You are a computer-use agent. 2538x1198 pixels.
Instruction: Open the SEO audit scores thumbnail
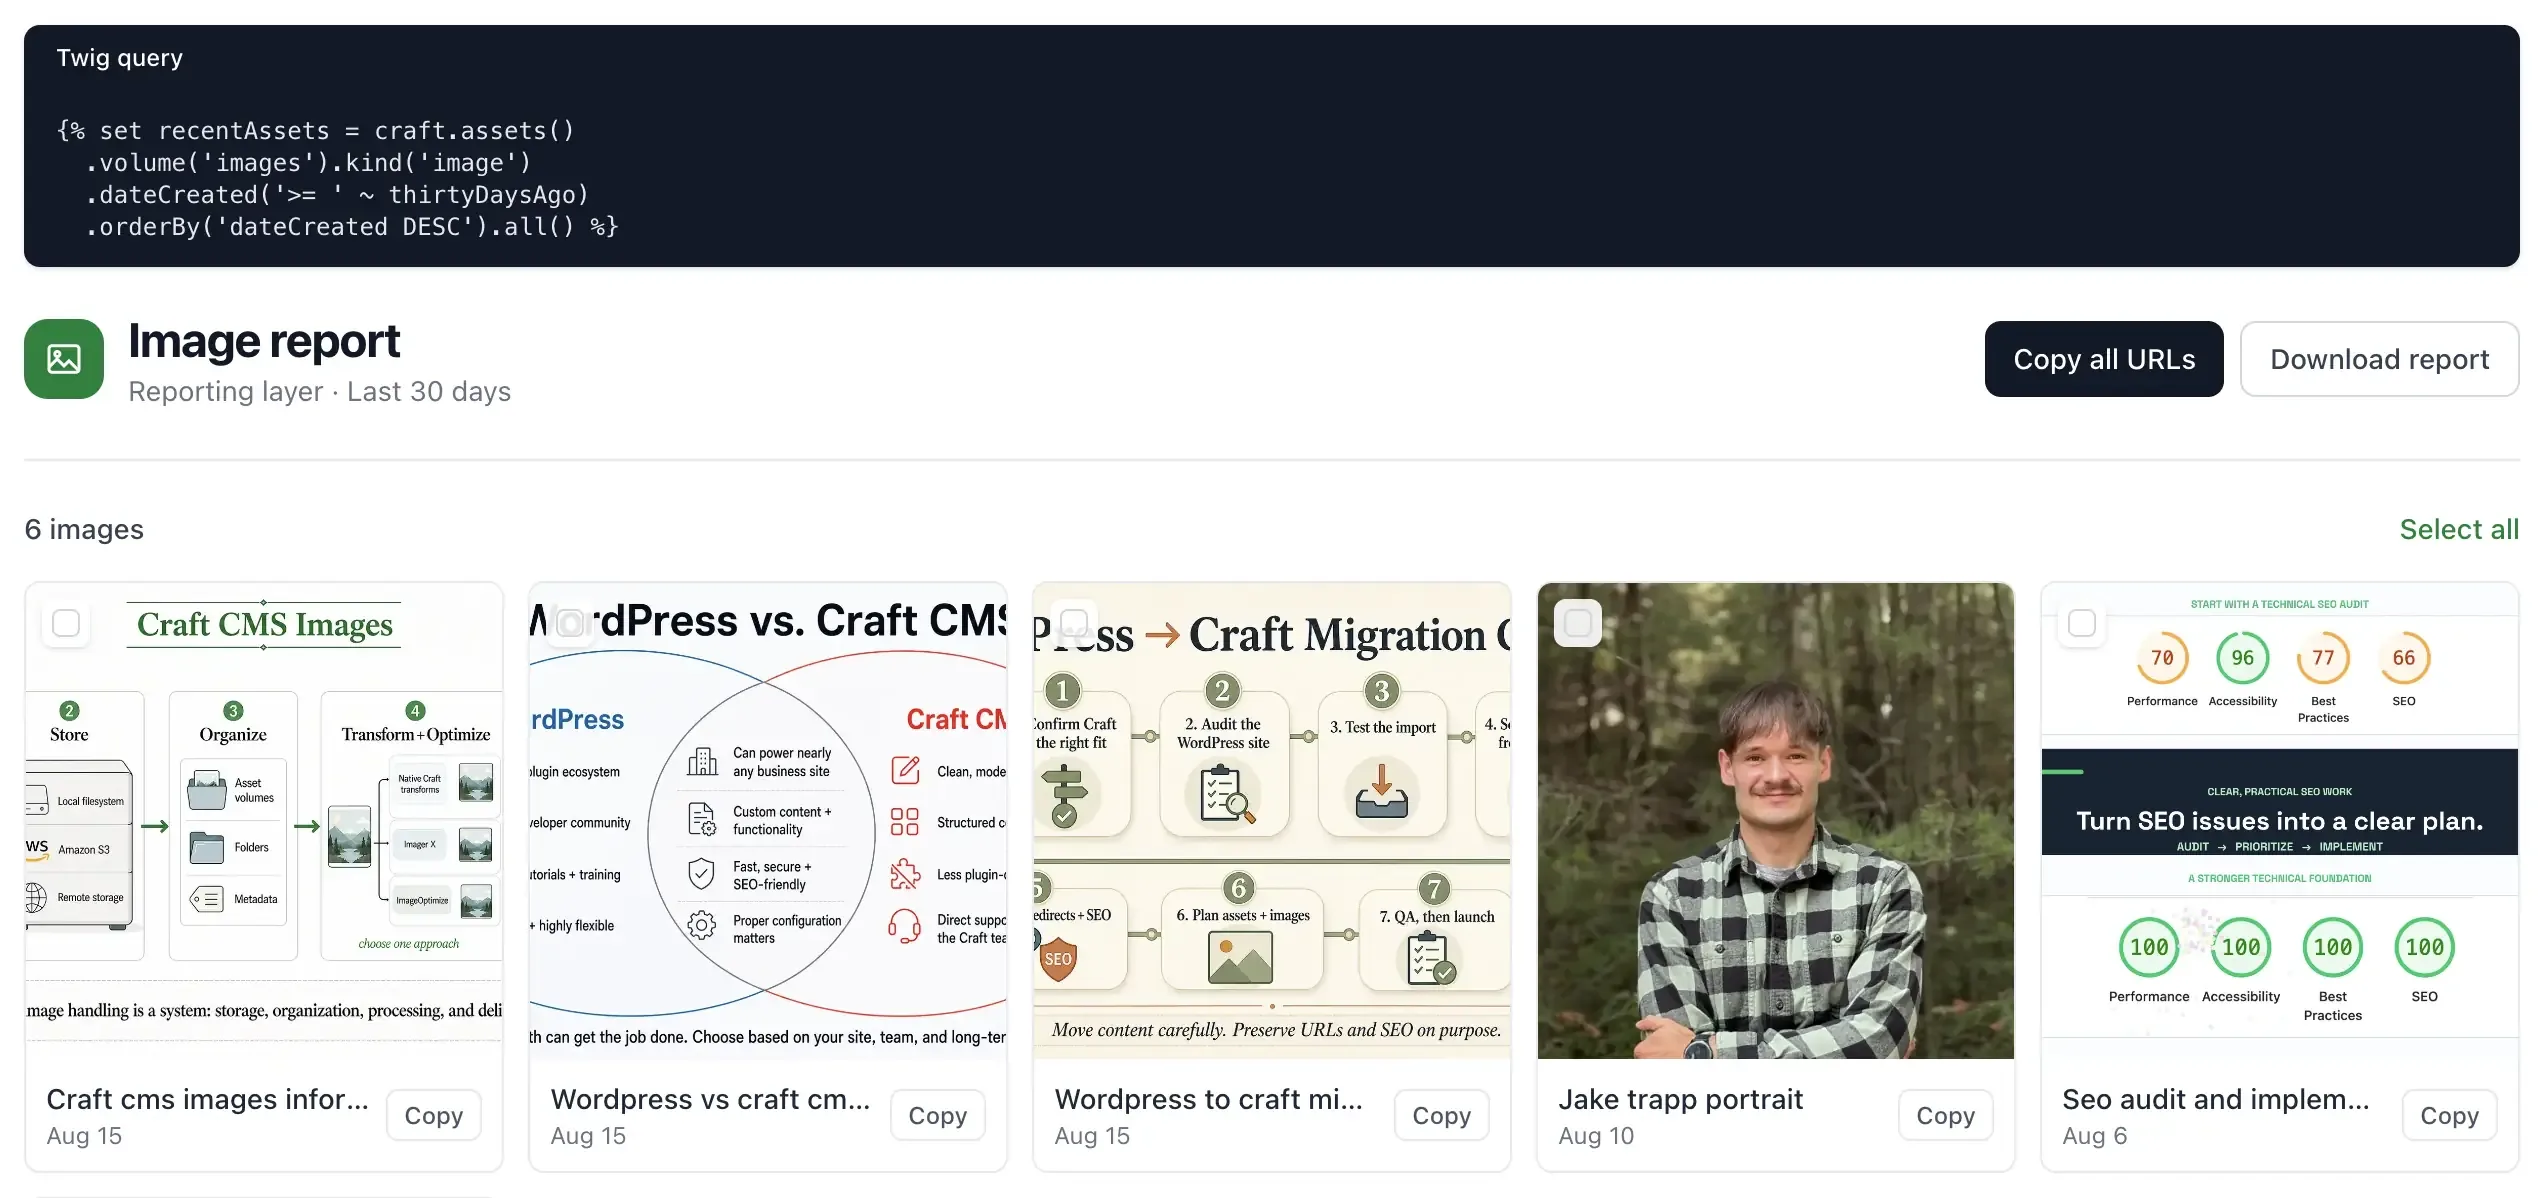(2280, 820)
